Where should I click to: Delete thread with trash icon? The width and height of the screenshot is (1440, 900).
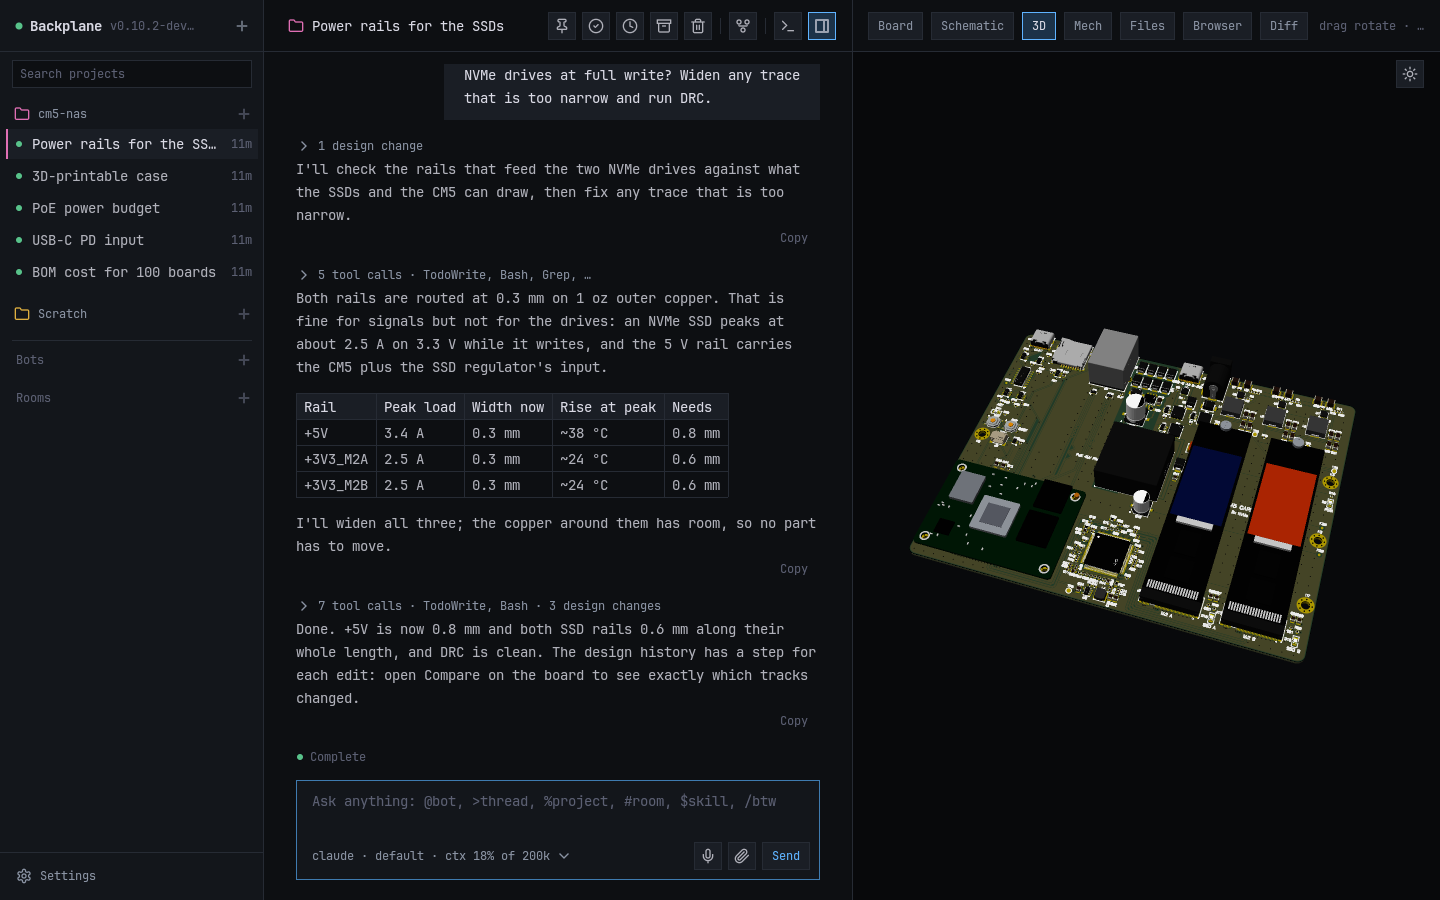[x=698, y=26]
